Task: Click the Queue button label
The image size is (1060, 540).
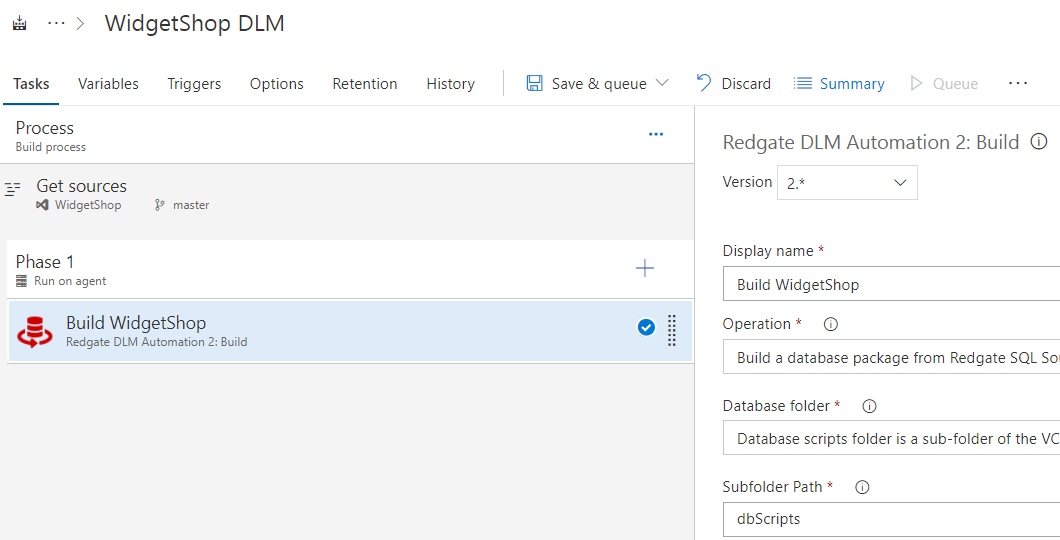Action: pos(955,84)
